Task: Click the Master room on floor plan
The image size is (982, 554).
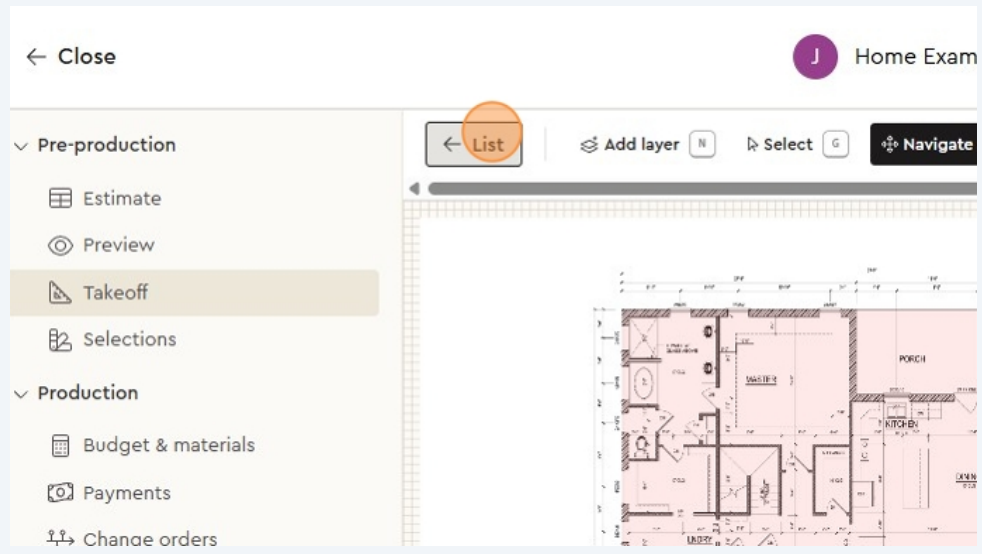Action: [x=761, y=379]
